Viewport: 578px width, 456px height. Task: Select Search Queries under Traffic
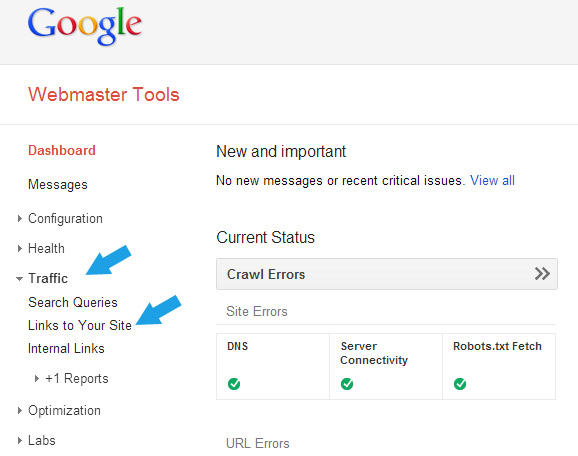pyautogui.click(x=73, y=302)
